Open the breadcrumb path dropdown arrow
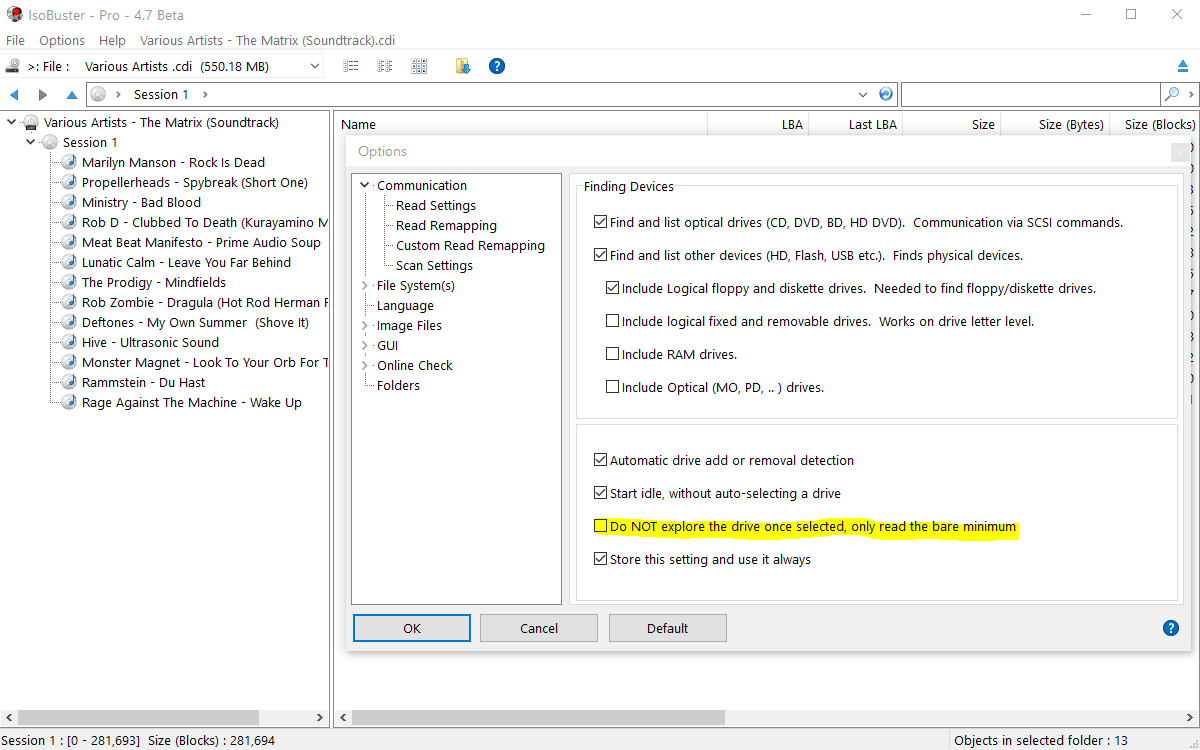 [x=864, y=94]
